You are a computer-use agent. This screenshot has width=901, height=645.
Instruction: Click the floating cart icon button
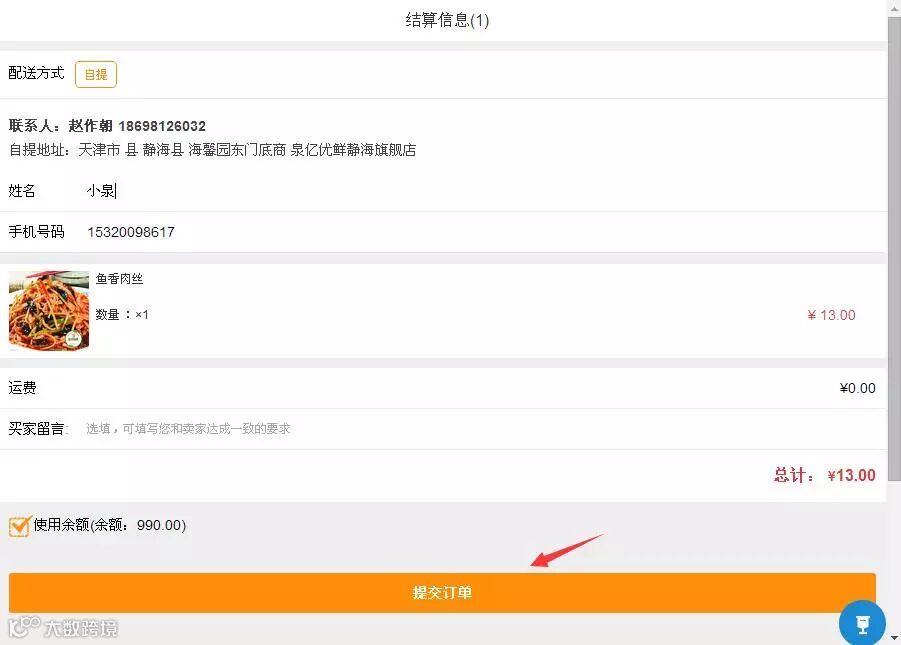(x=862, y=623)
